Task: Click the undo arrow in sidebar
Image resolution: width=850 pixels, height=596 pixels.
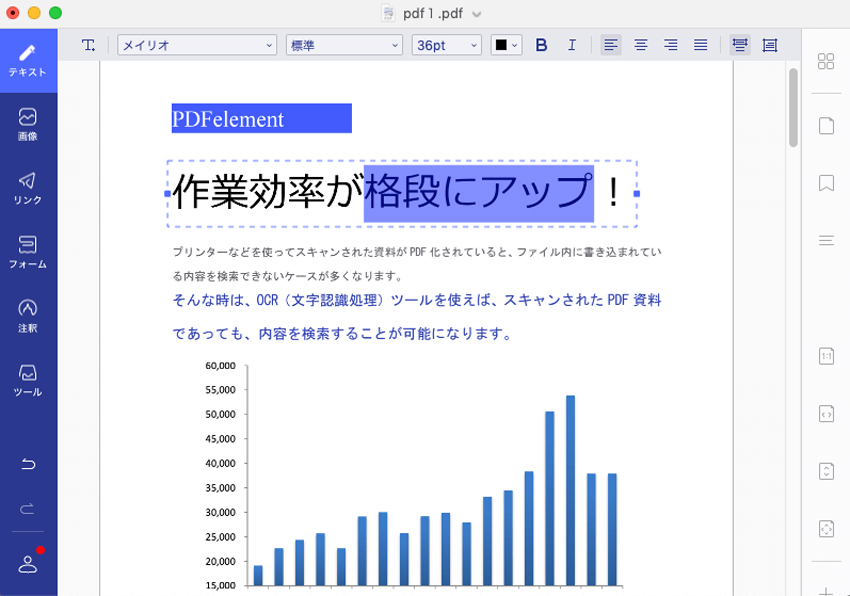Action: pos(28,464)
